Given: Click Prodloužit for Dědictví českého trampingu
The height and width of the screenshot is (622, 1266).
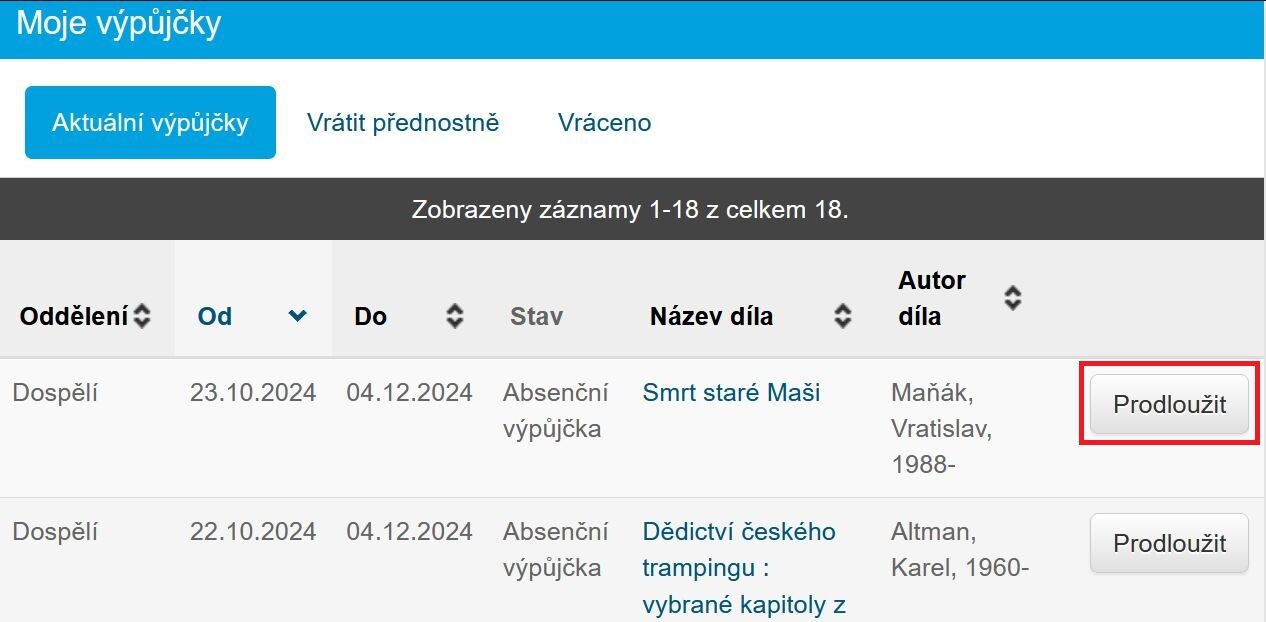Looking at the screenshot, I should click(x=1169, y=543).
